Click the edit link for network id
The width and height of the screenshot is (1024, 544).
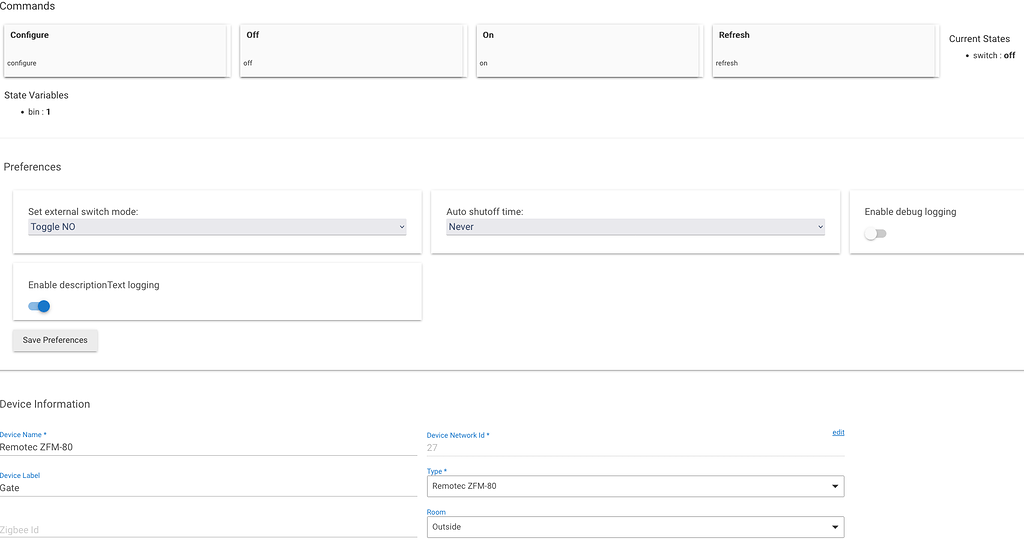[x=838, y=432]
